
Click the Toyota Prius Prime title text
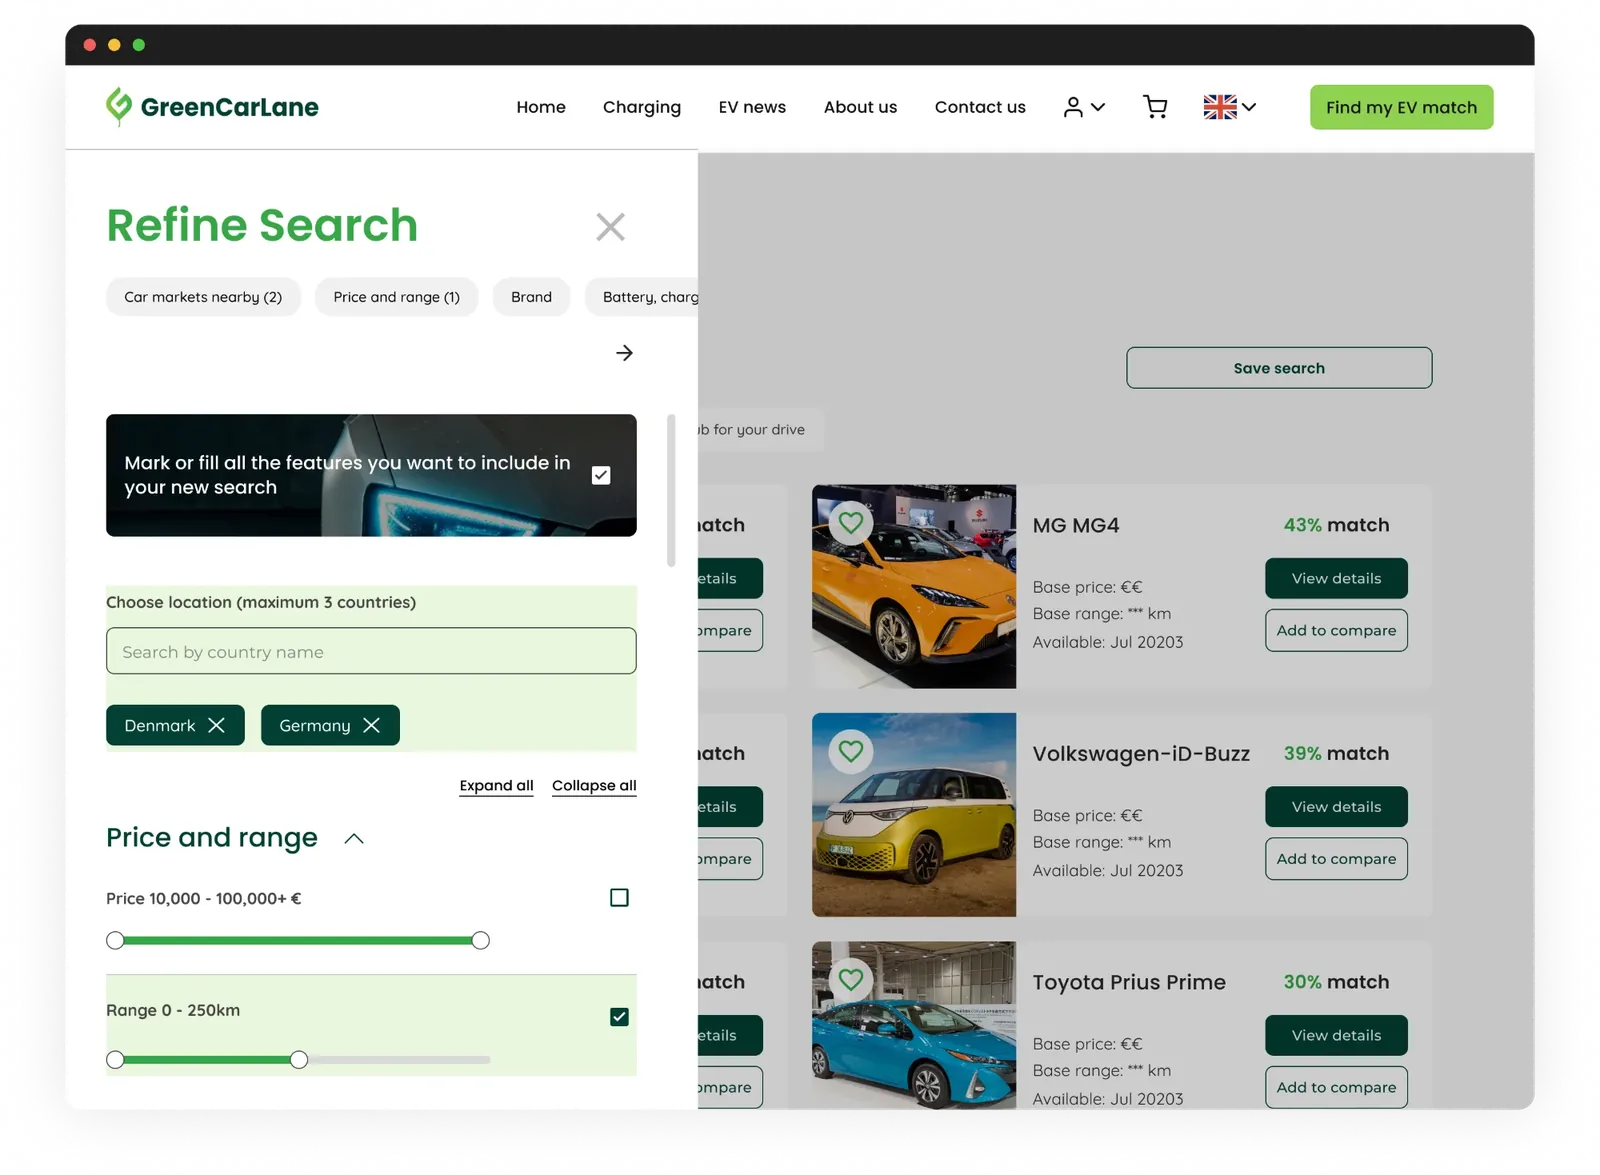pos(1129,982)
